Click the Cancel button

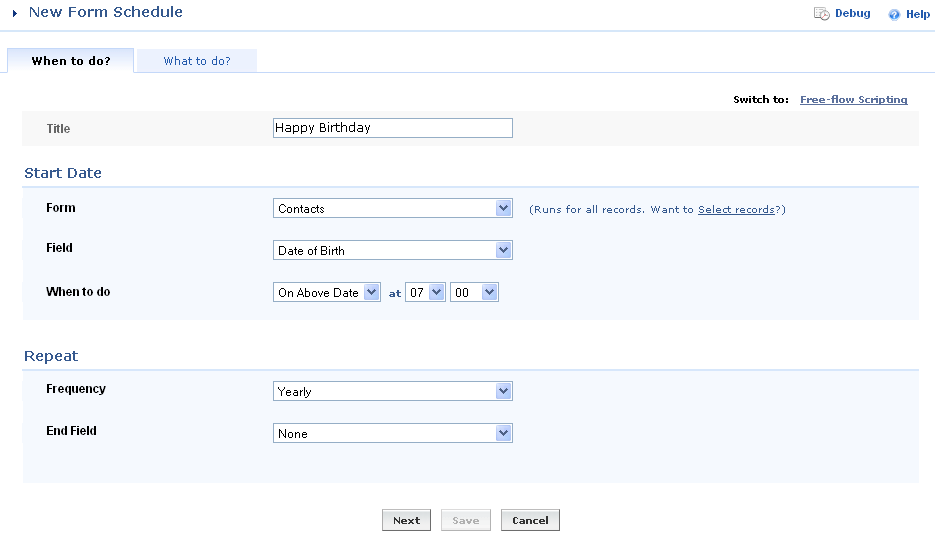tap(530, 520)
